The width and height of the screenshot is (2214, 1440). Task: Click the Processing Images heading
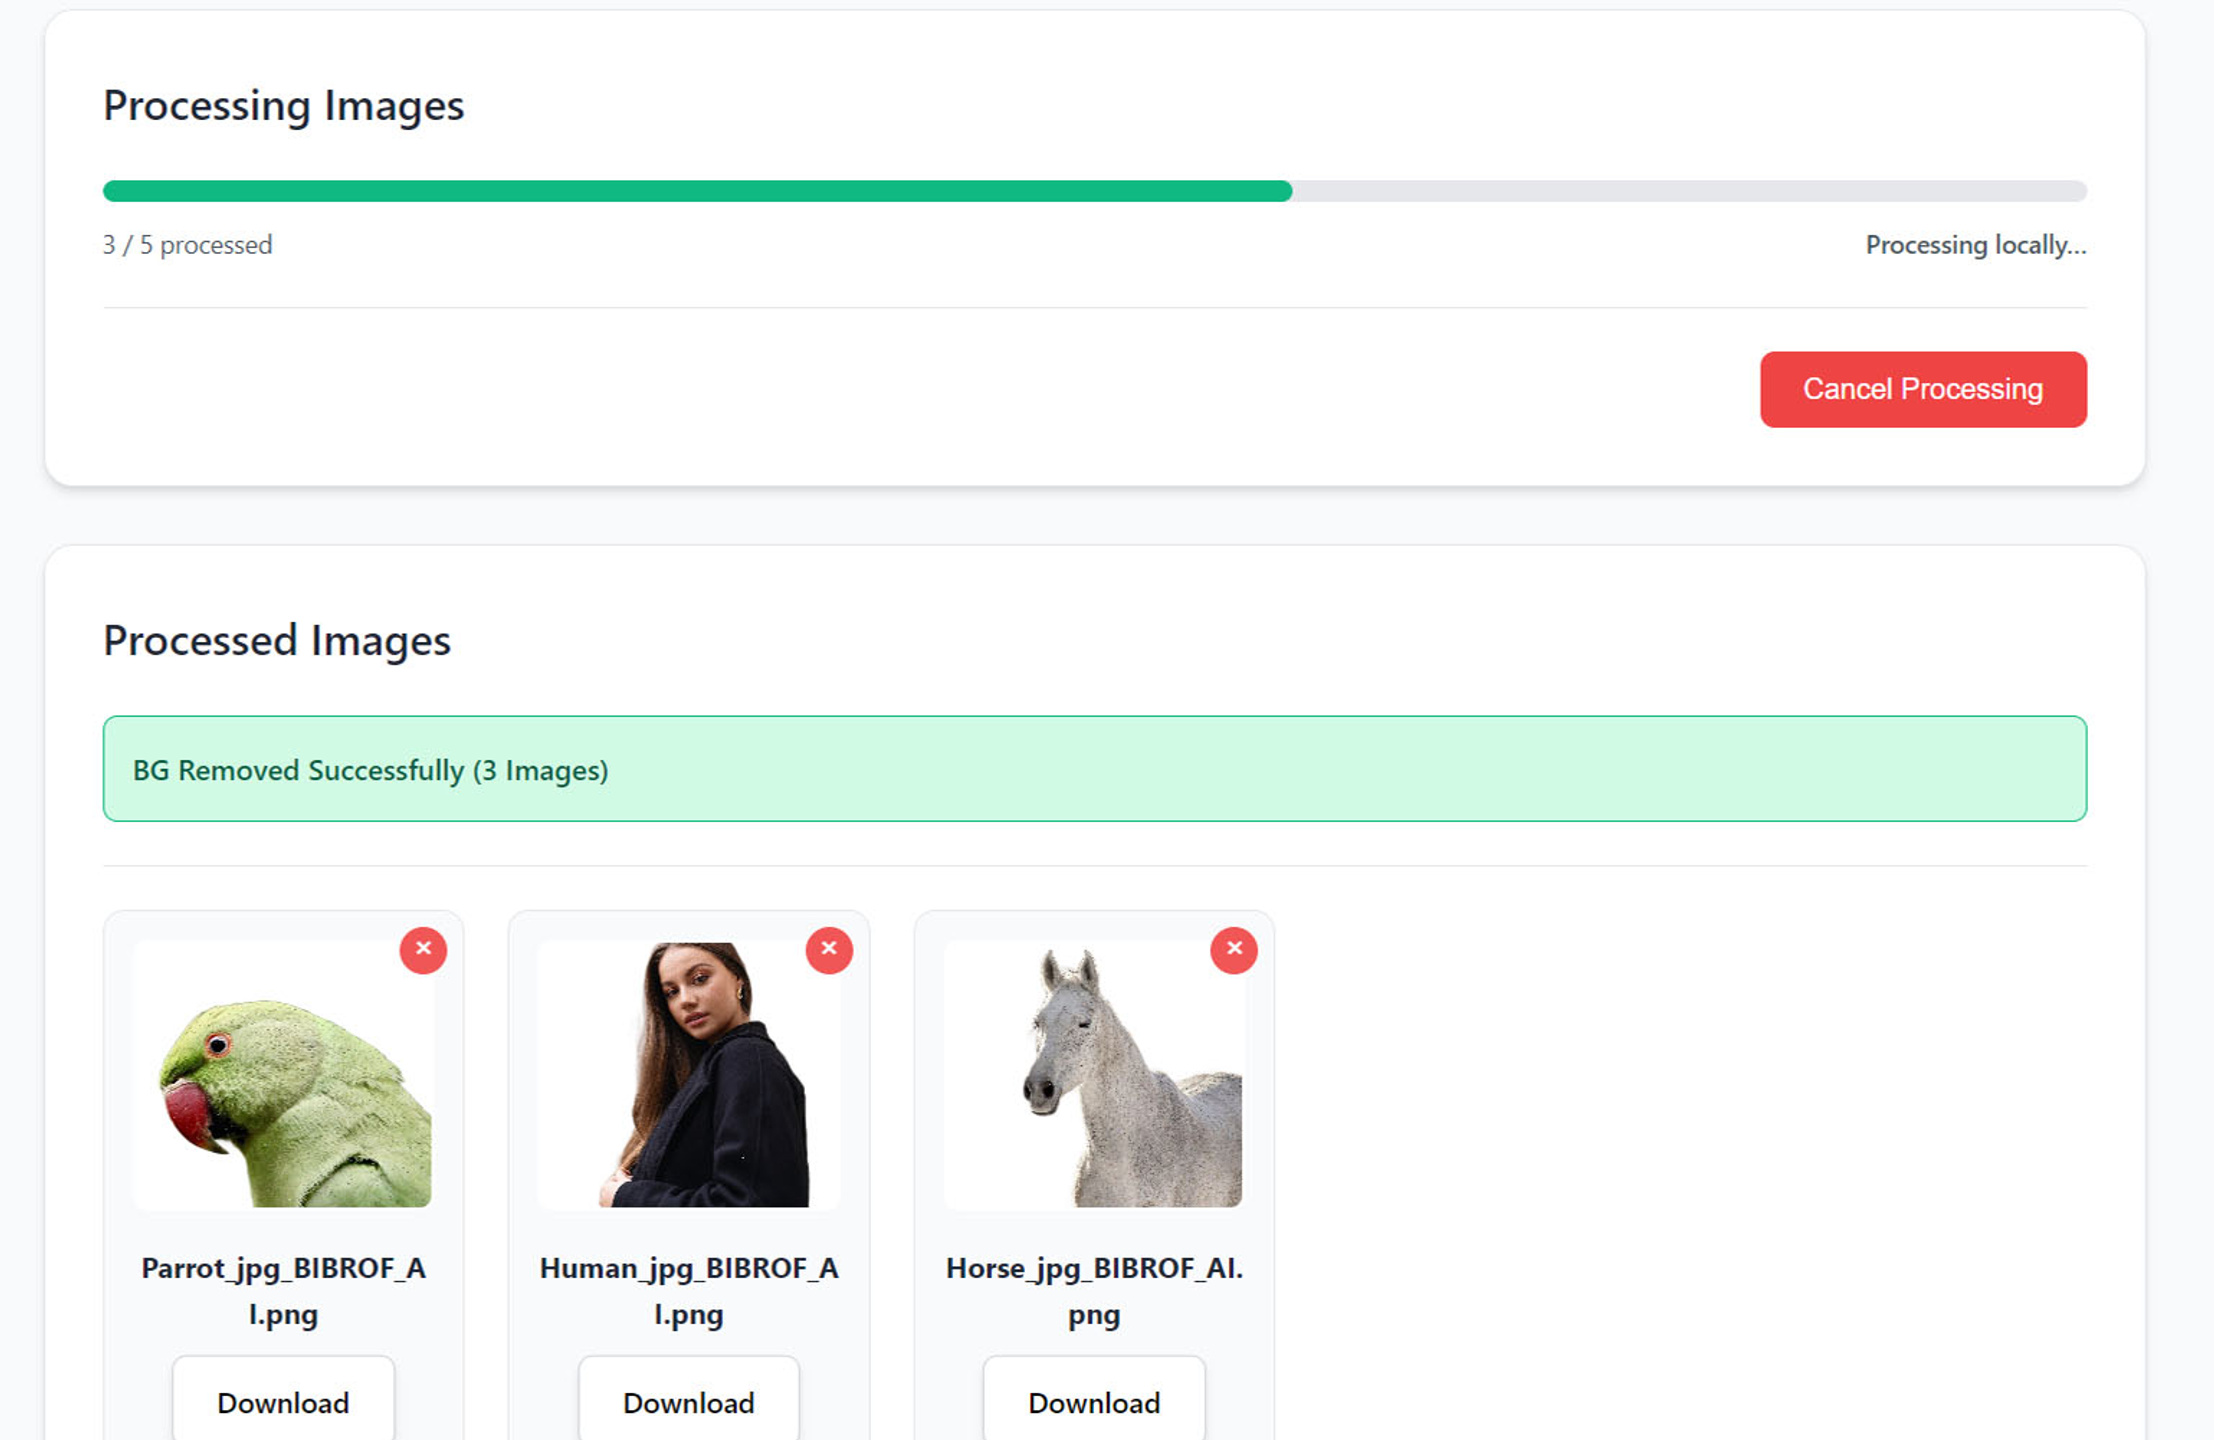pyautogui.click(x=284, y=106)
